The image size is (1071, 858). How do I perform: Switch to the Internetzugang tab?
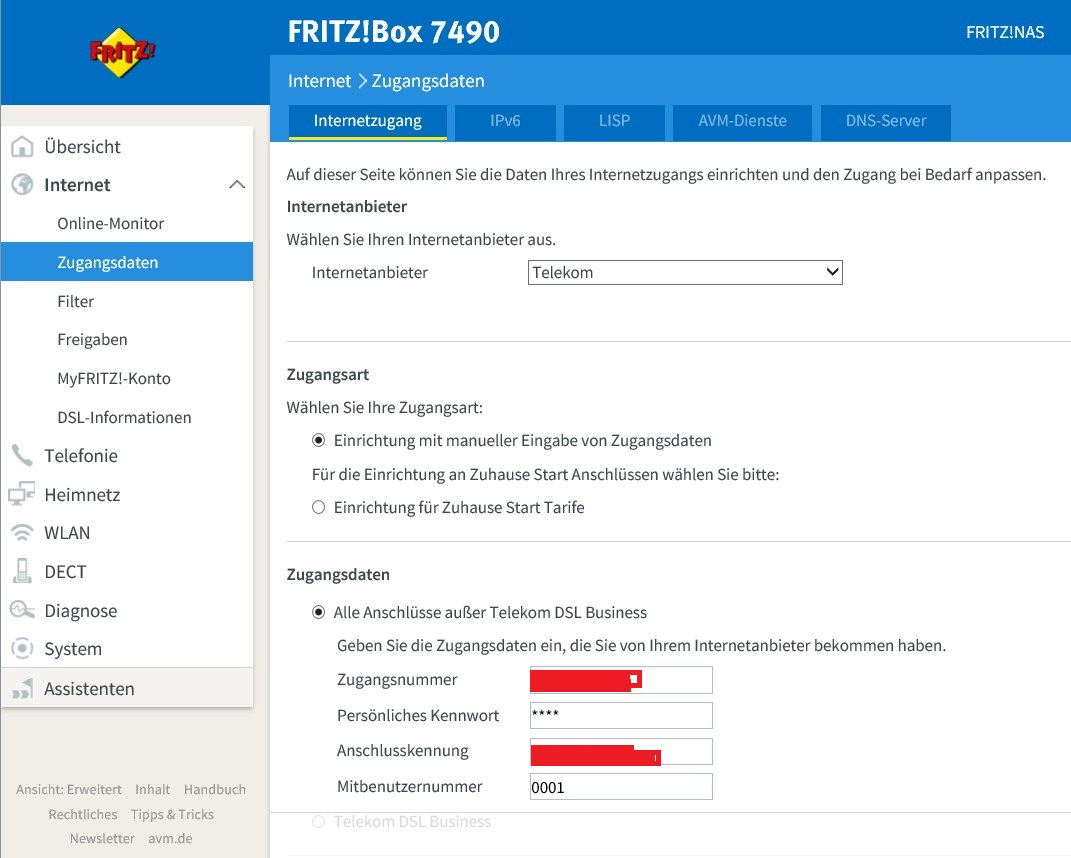tap(367, 122)
